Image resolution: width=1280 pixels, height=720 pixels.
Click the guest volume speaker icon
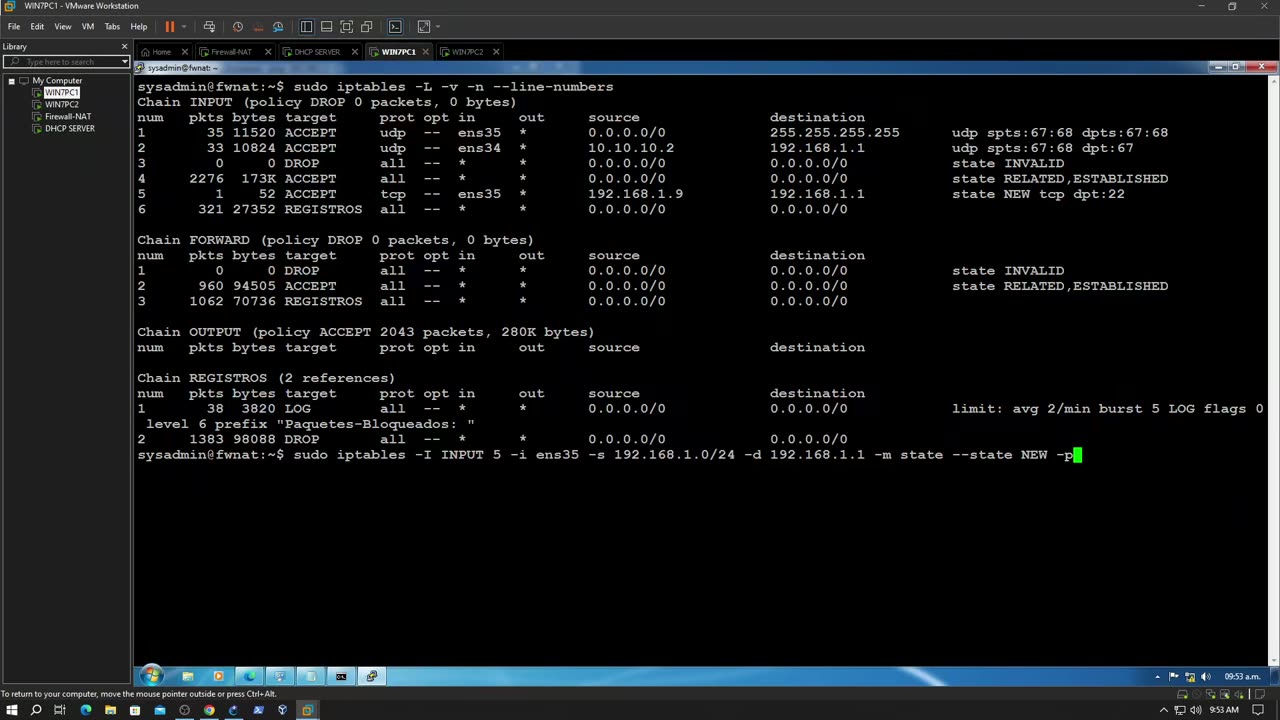[1206, 677]
